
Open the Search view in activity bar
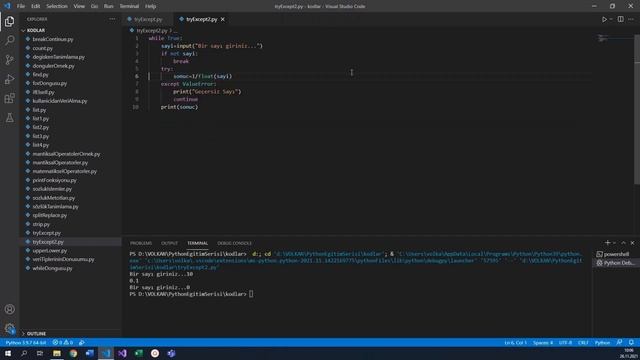point(9,40)
